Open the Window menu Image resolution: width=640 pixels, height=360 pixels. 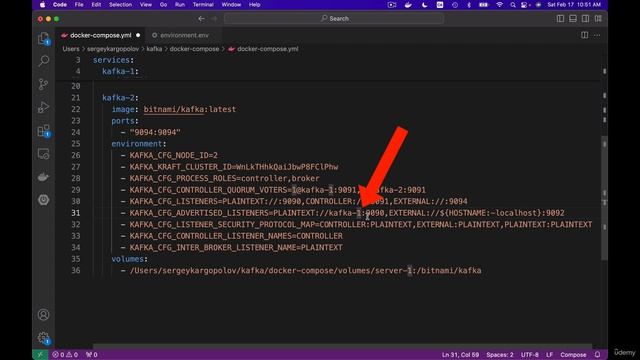(231, 5)
